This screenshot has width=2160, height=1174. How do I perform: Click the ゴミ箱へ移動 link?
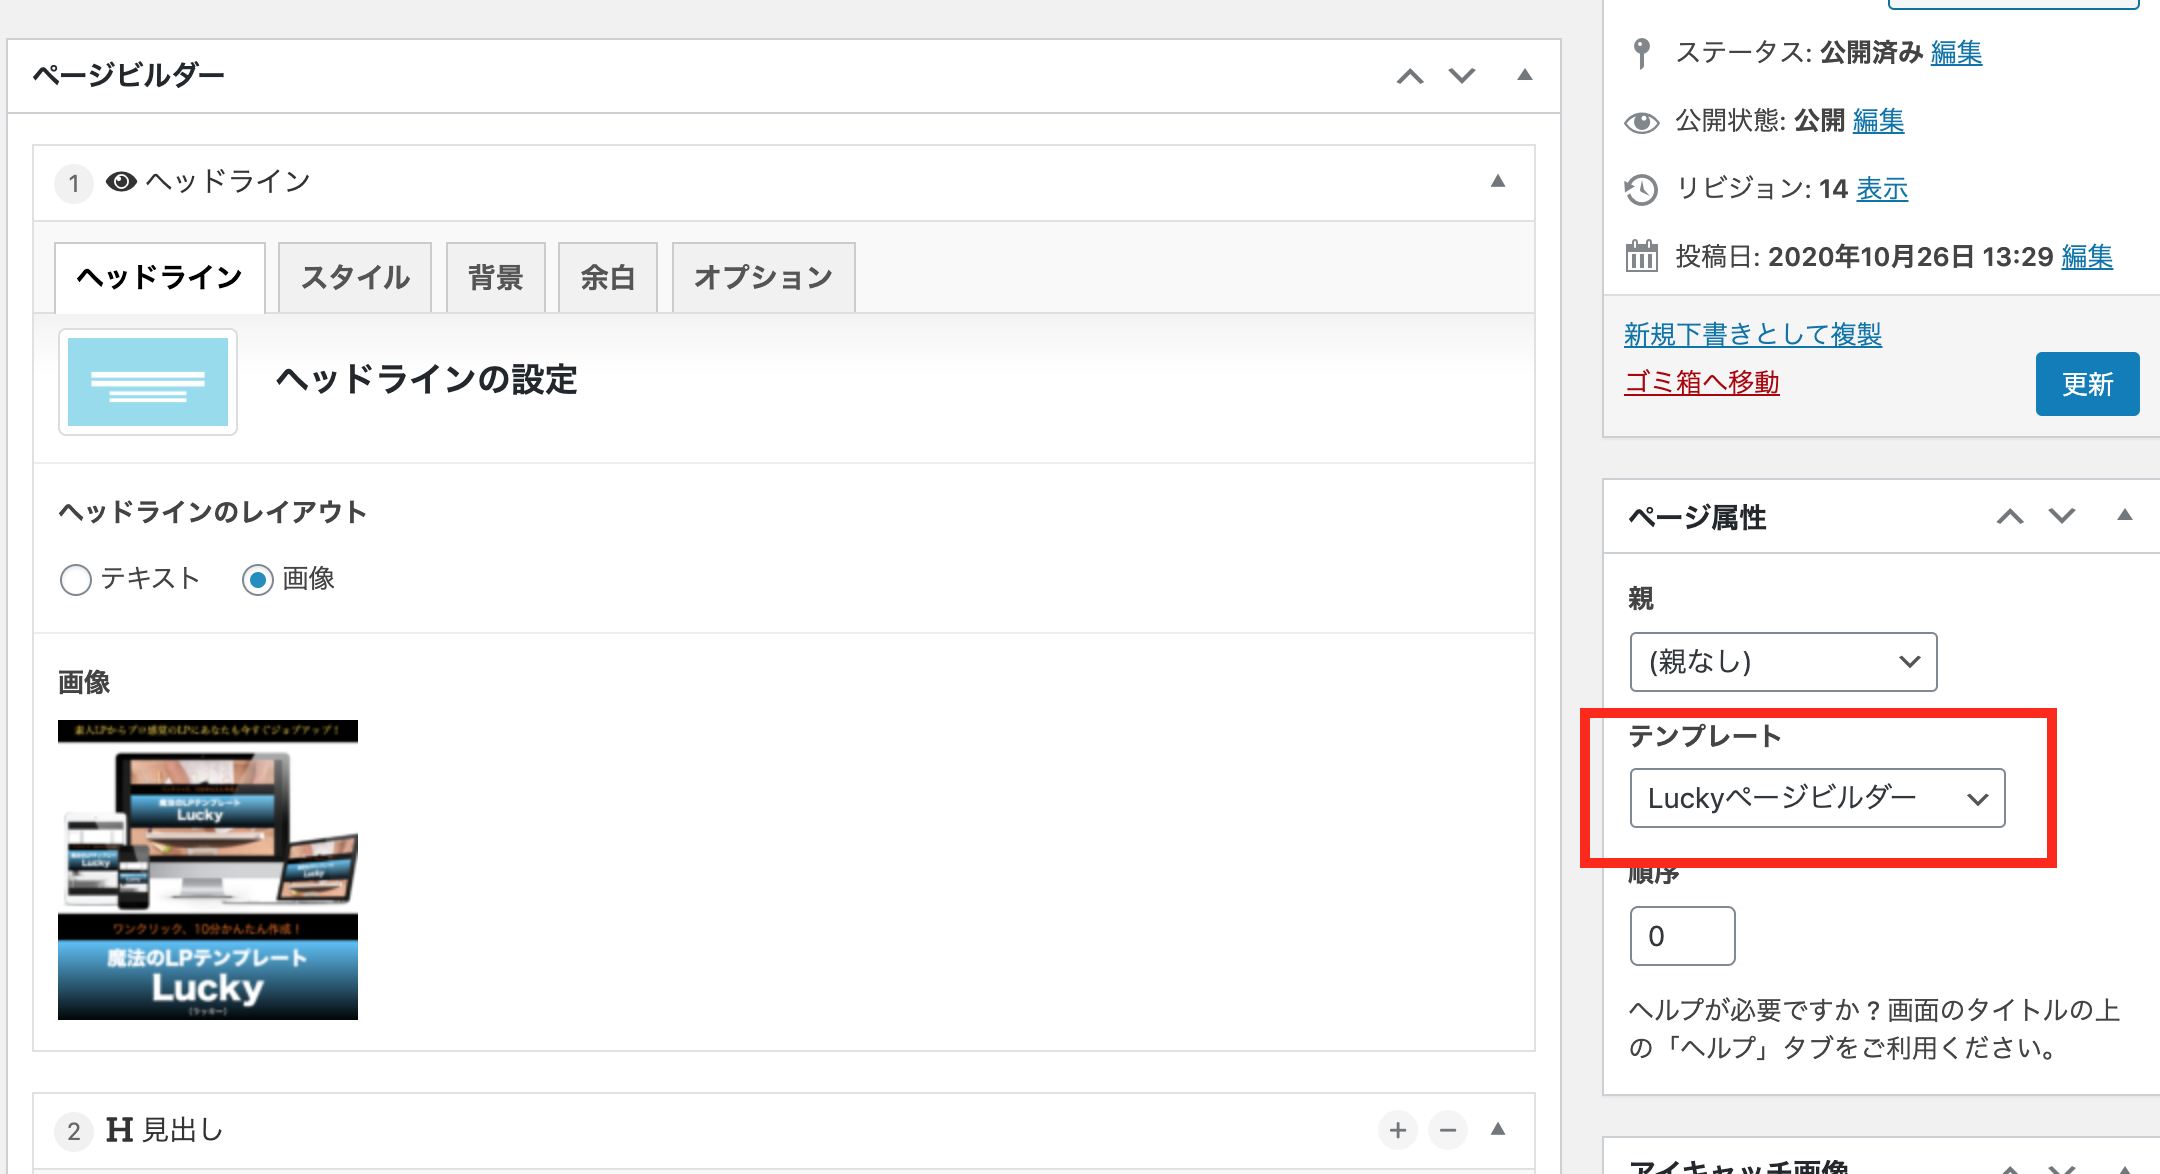click(x=1701, y=382)
